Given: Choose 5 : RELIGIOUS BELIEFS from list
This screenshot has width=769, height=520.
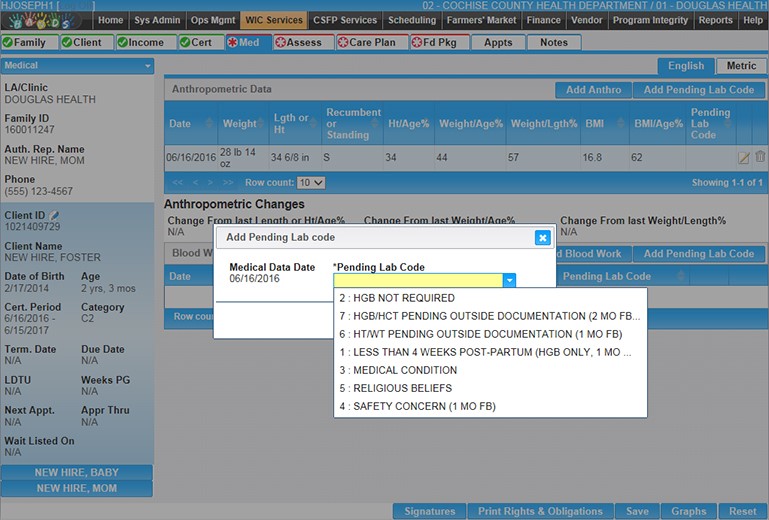Looking at the screenshot, I should 395,388.
